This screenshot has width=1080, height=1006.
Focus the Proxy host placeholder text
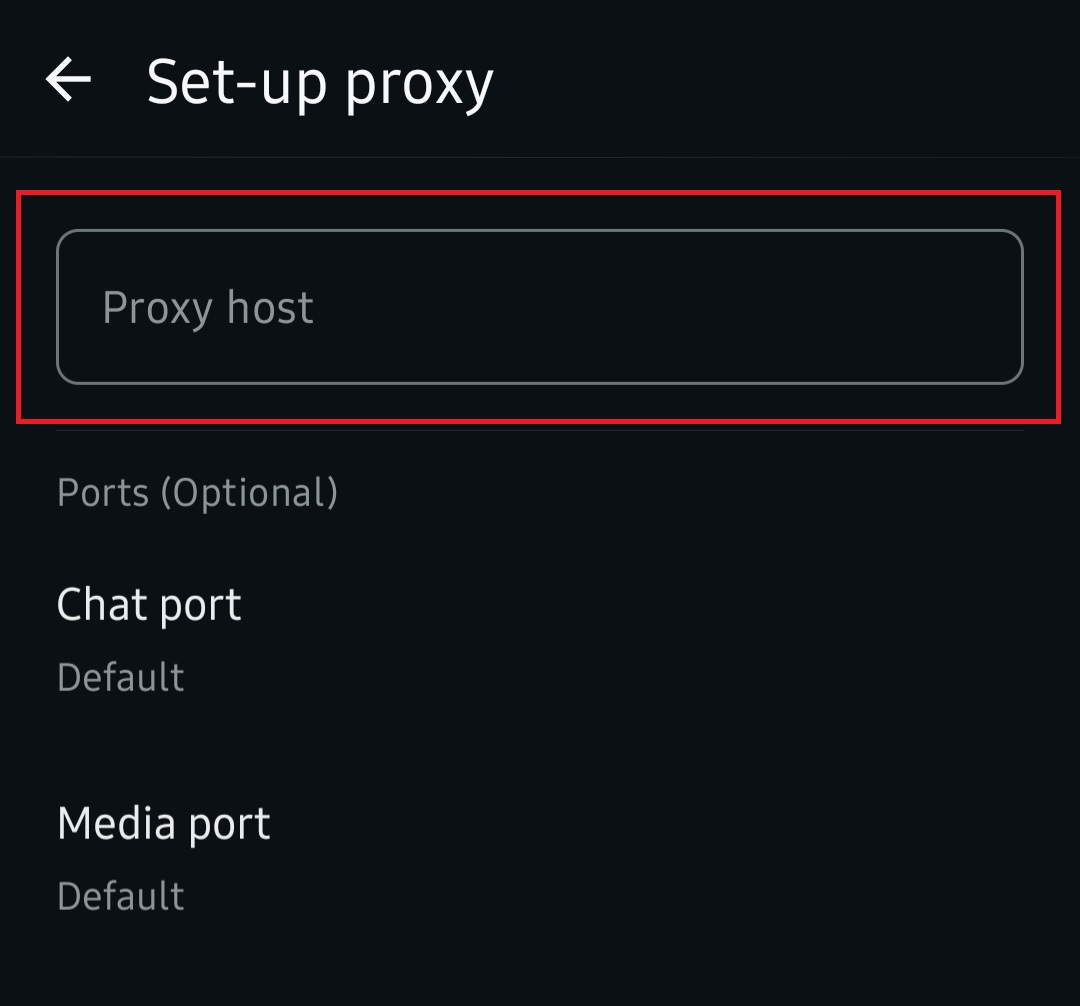pos(208,307)
